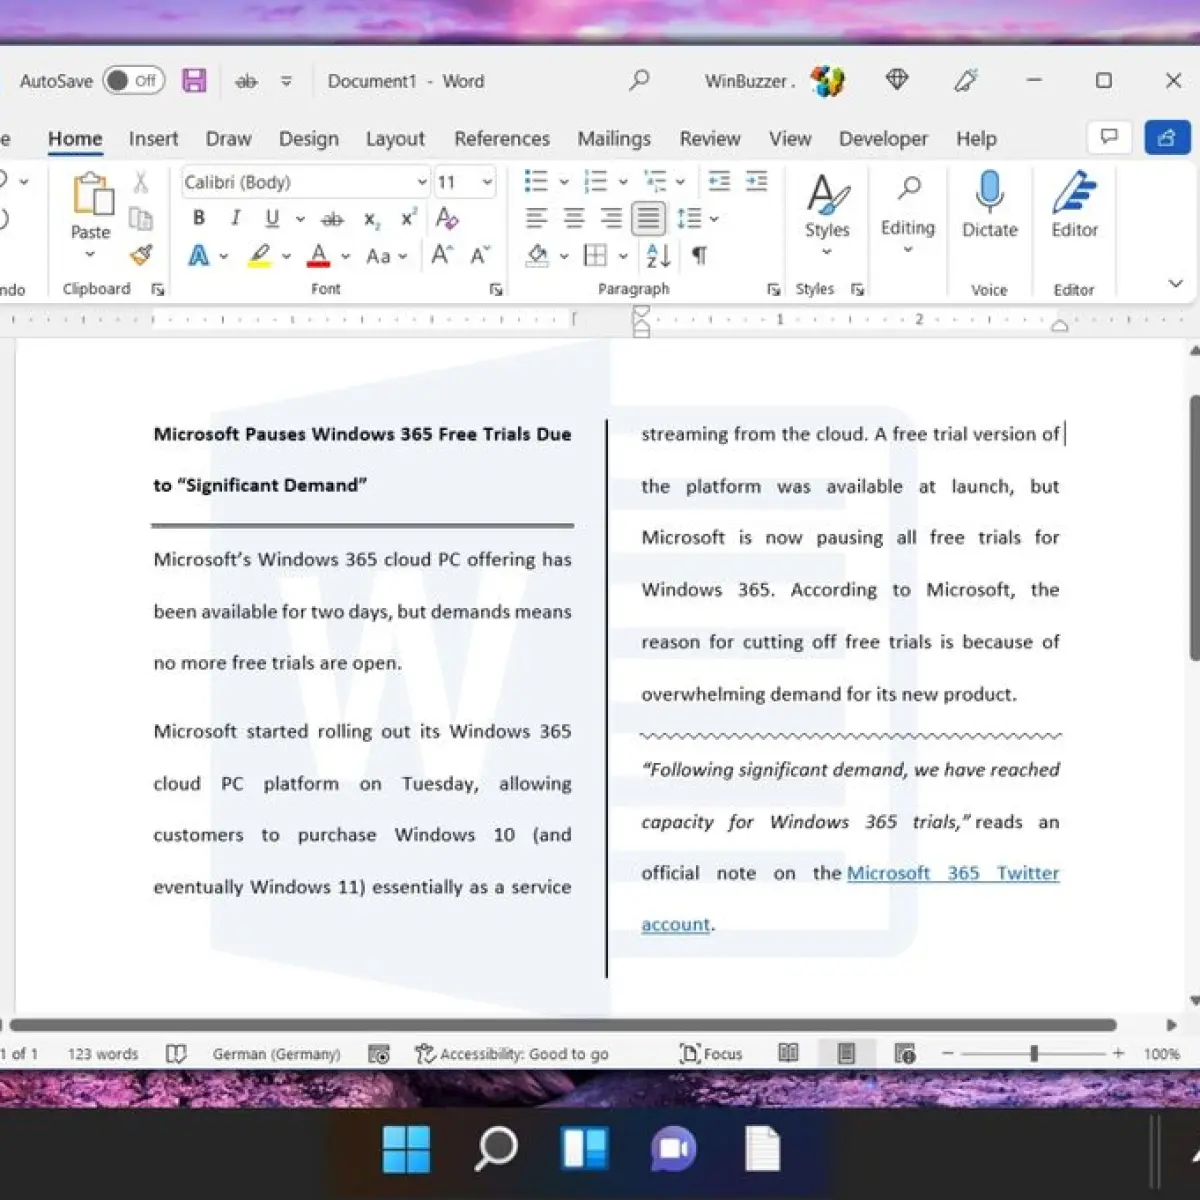Open Teams Chat on taskbar
Viewport: 1200px width, 1200px height.
[x=673, y=1149]
